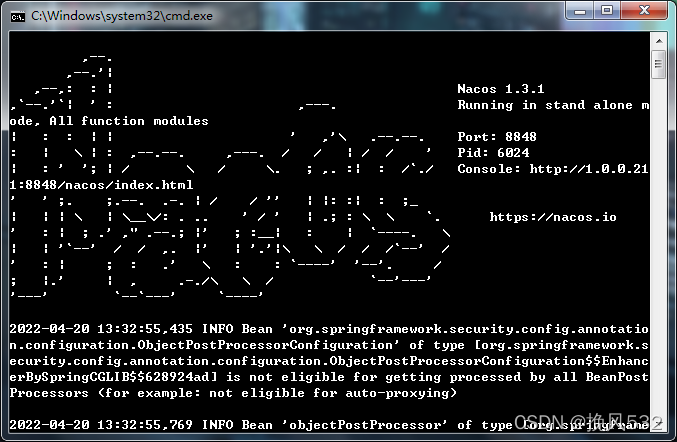The image size is (677, 442).
Task: Click the '2022-04-20 13:32:55,435' timestamp
Action: pyautogui.click(x=101, y=329)
